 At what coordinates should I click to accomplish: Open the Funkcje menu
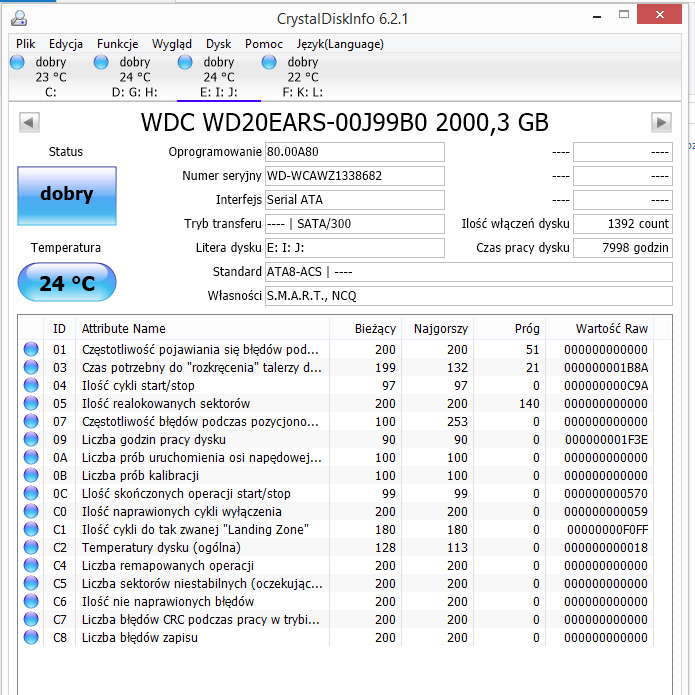117,44
